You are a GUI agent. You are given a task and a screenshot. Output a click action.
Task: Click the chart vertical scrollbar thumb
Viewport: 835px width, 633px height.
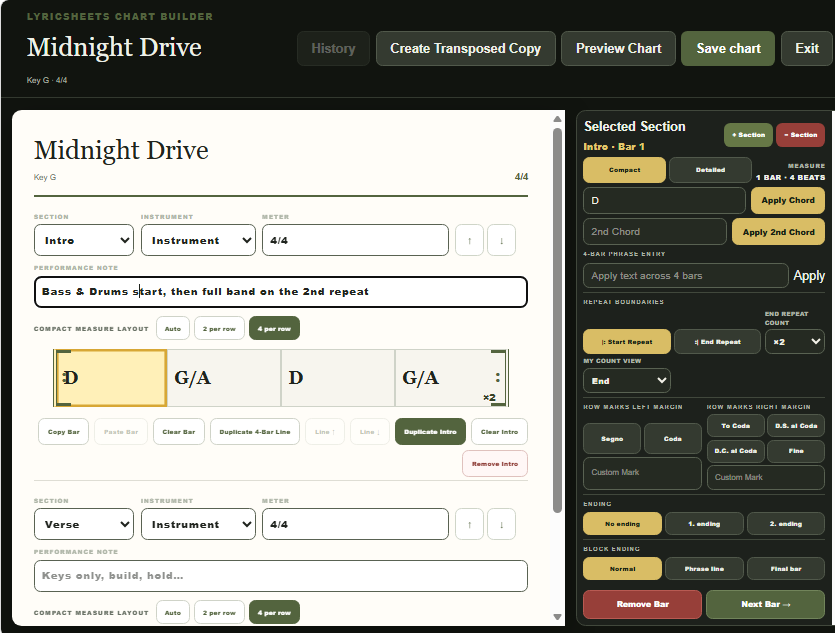point(557,319)
